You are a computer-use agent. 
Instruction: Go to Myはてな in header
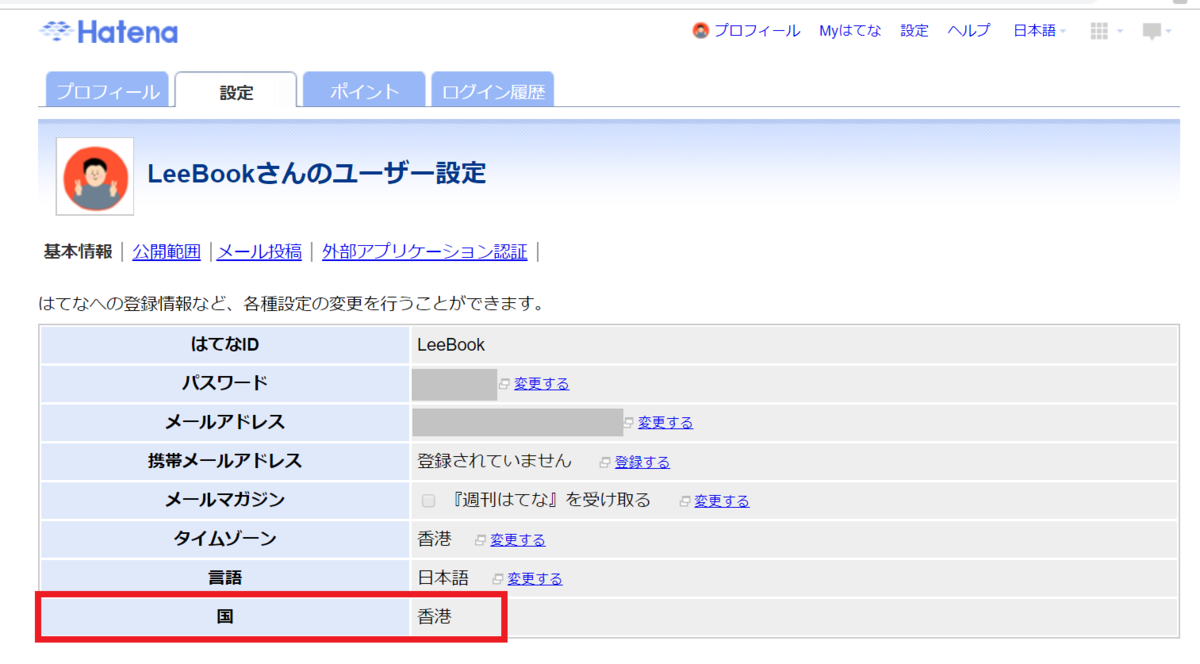tap(850, 31)
